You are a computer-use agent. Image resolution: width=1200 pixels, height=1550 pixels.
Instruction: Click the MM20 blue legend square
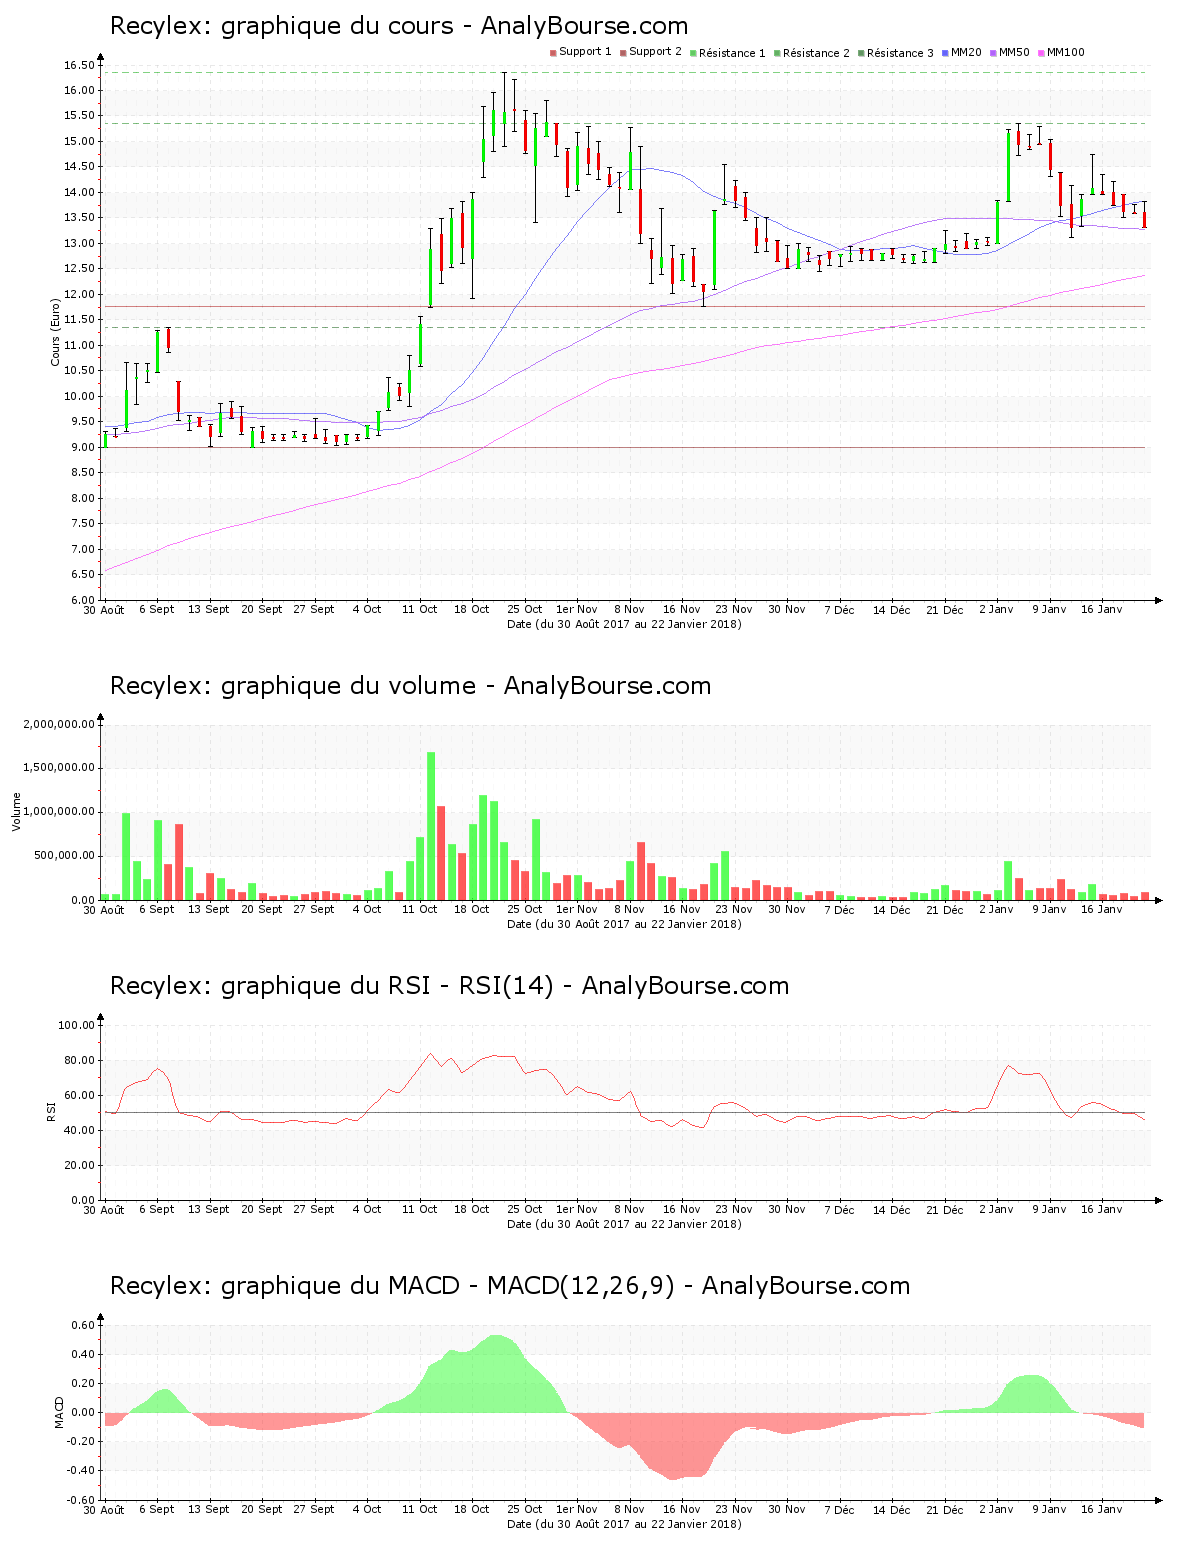[945, 53]
